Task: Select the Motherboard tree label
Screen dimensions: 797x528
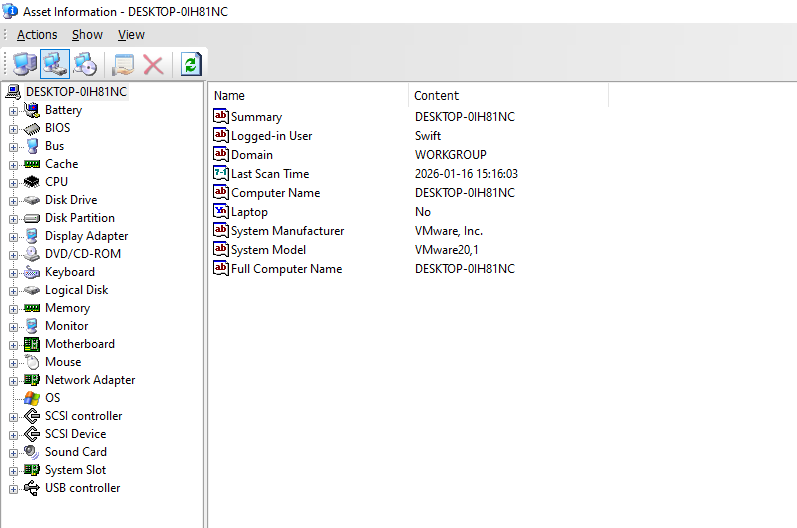Action: tap(80, 344)
